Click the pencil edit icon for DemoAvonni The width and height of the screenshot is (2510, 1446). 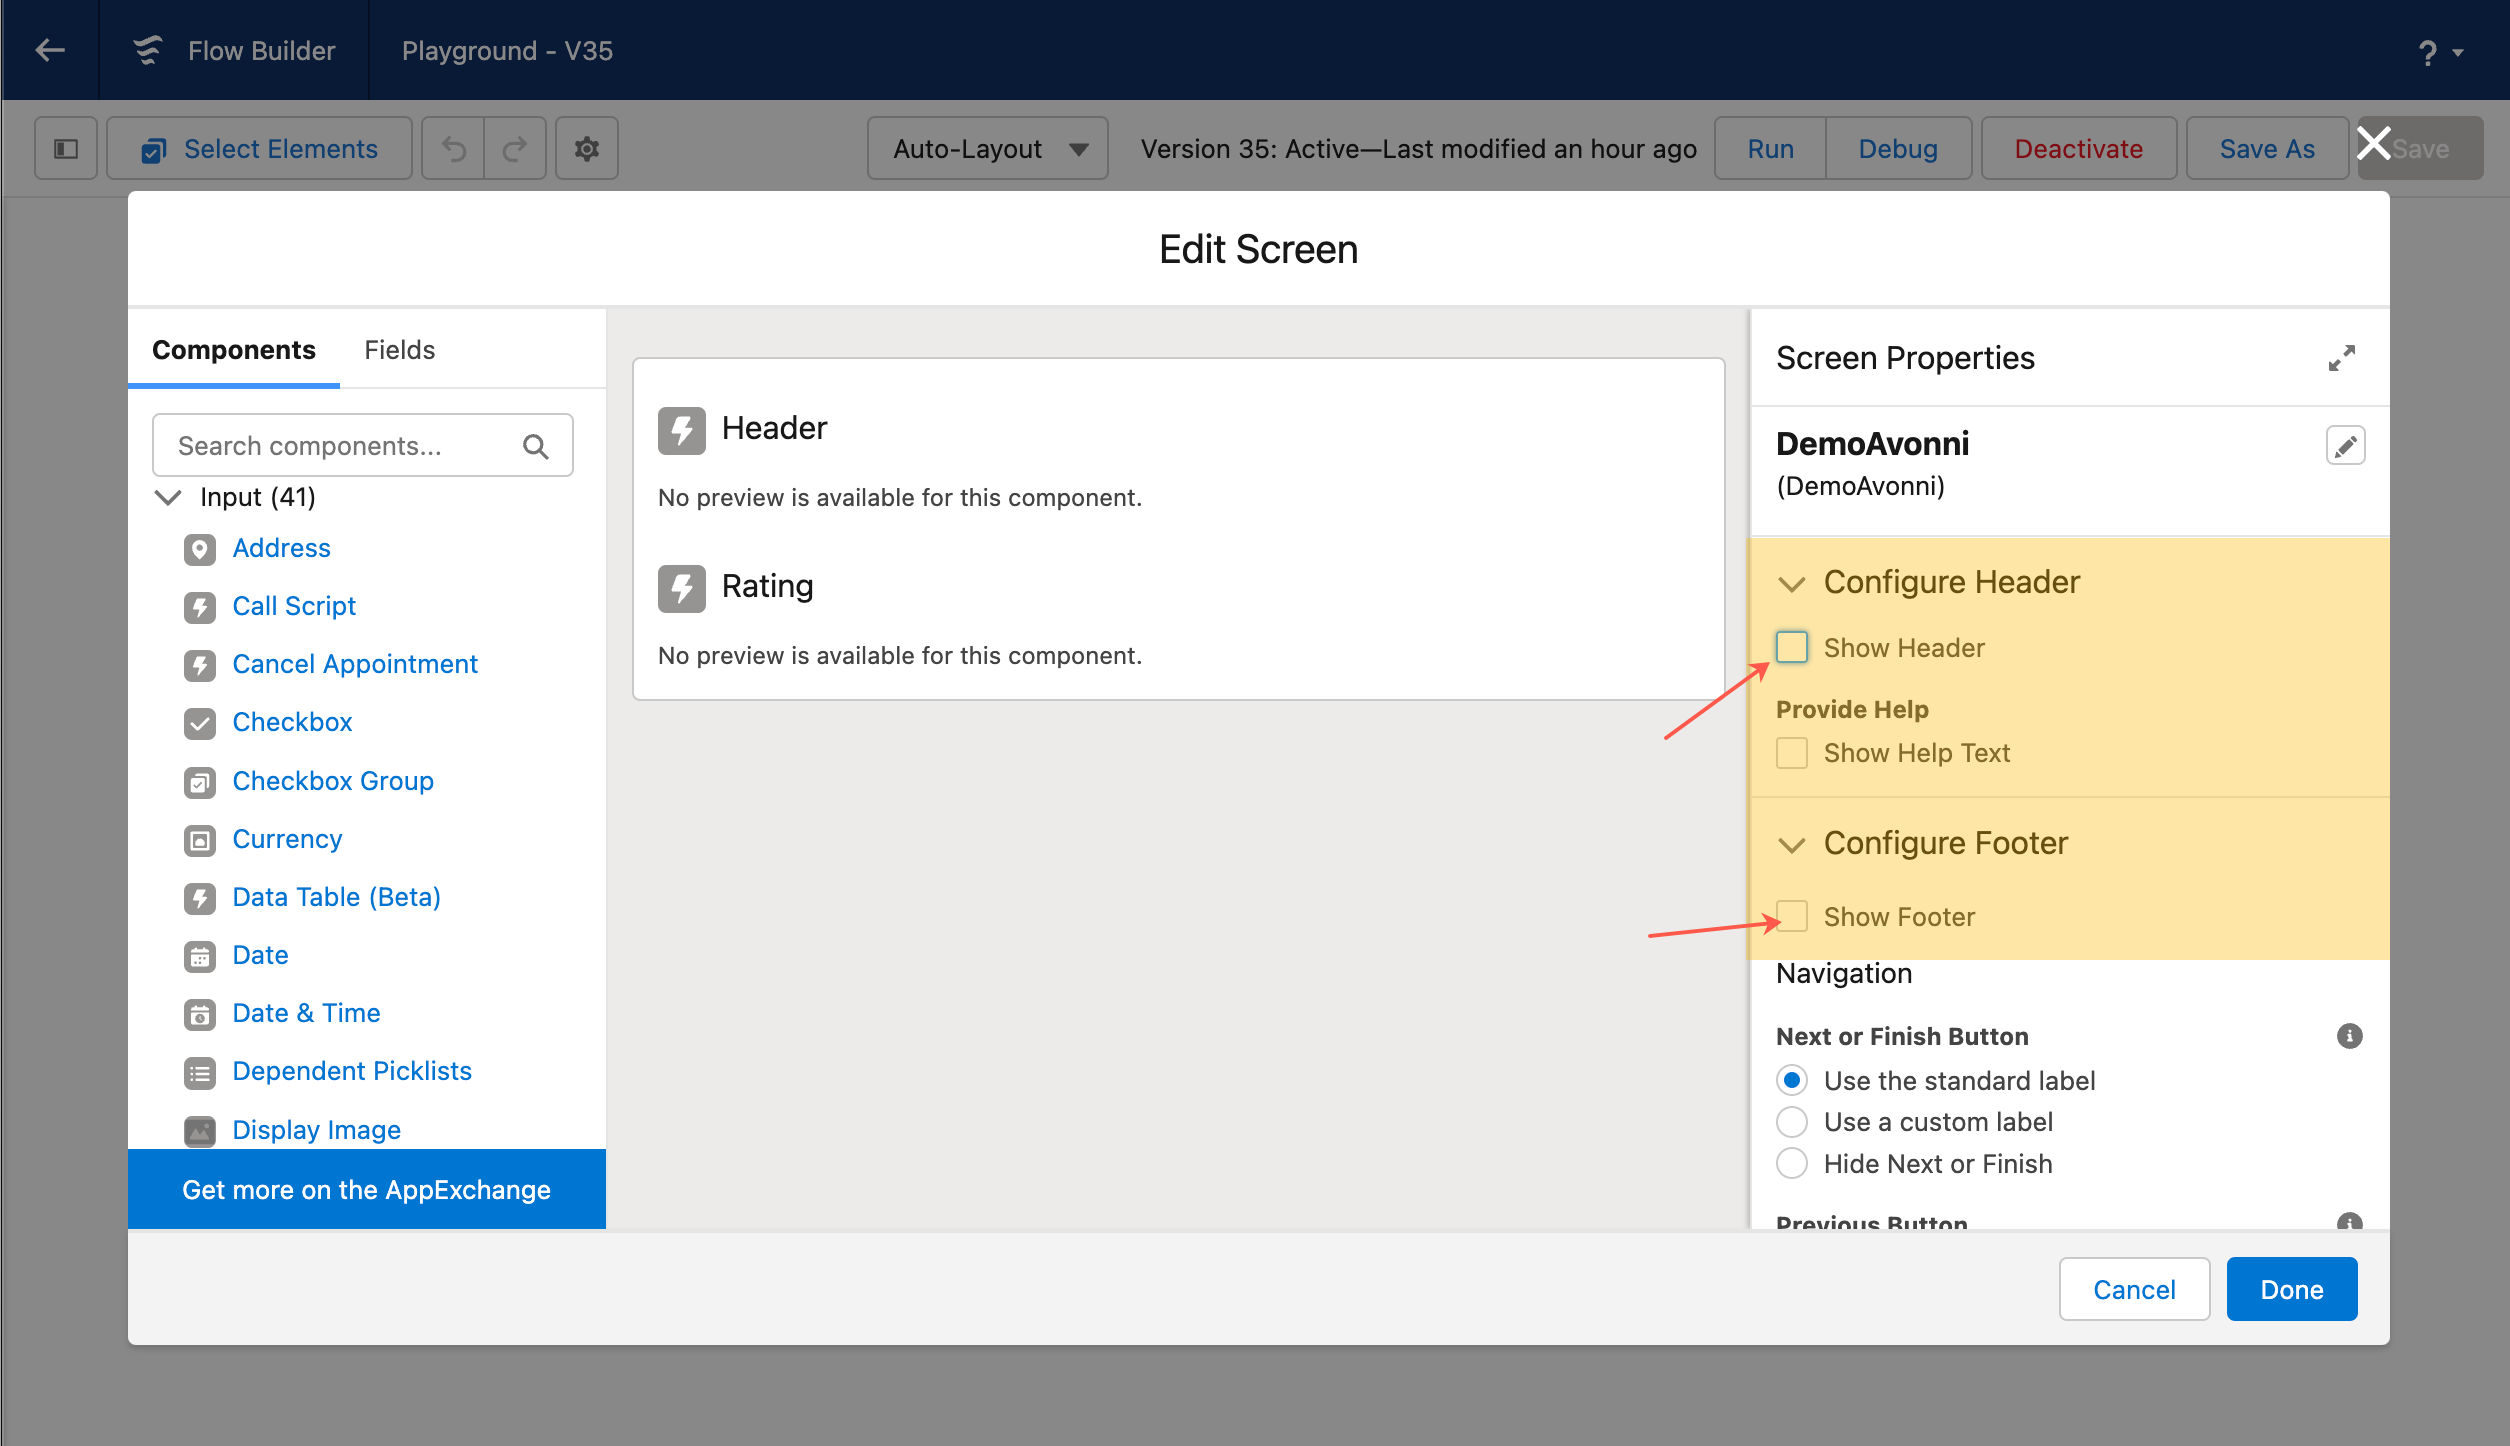(x=2345, y=446)
